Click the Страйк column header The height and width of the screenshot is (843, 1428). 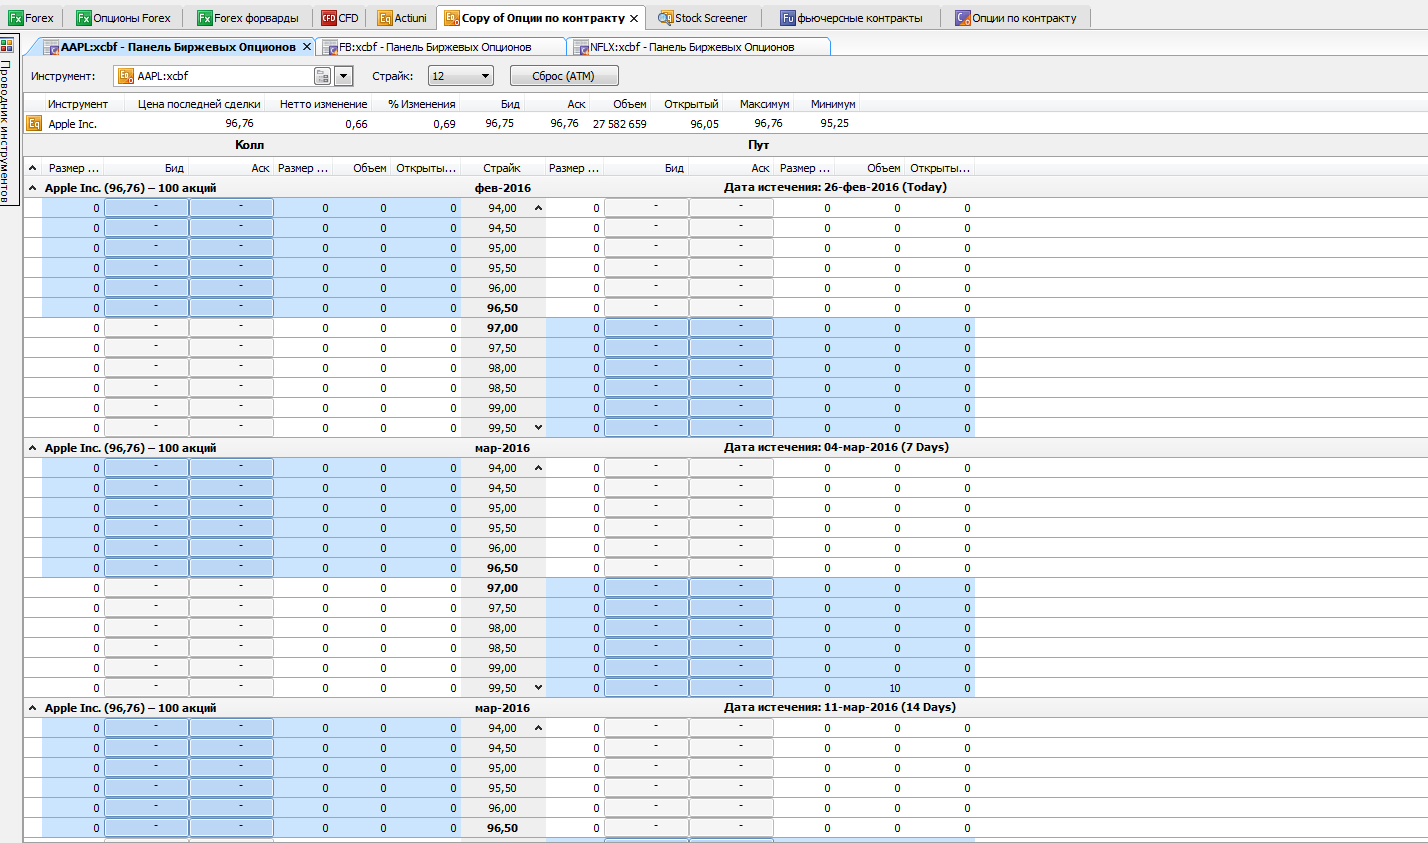502,168
